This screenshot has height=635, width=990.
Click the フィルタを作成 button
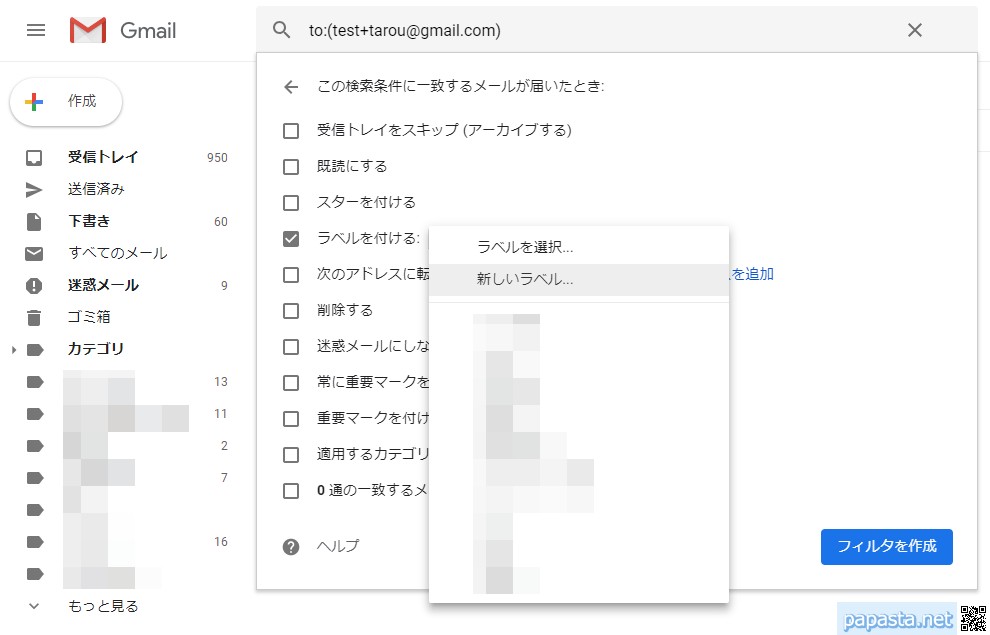[x=886, y=546]
